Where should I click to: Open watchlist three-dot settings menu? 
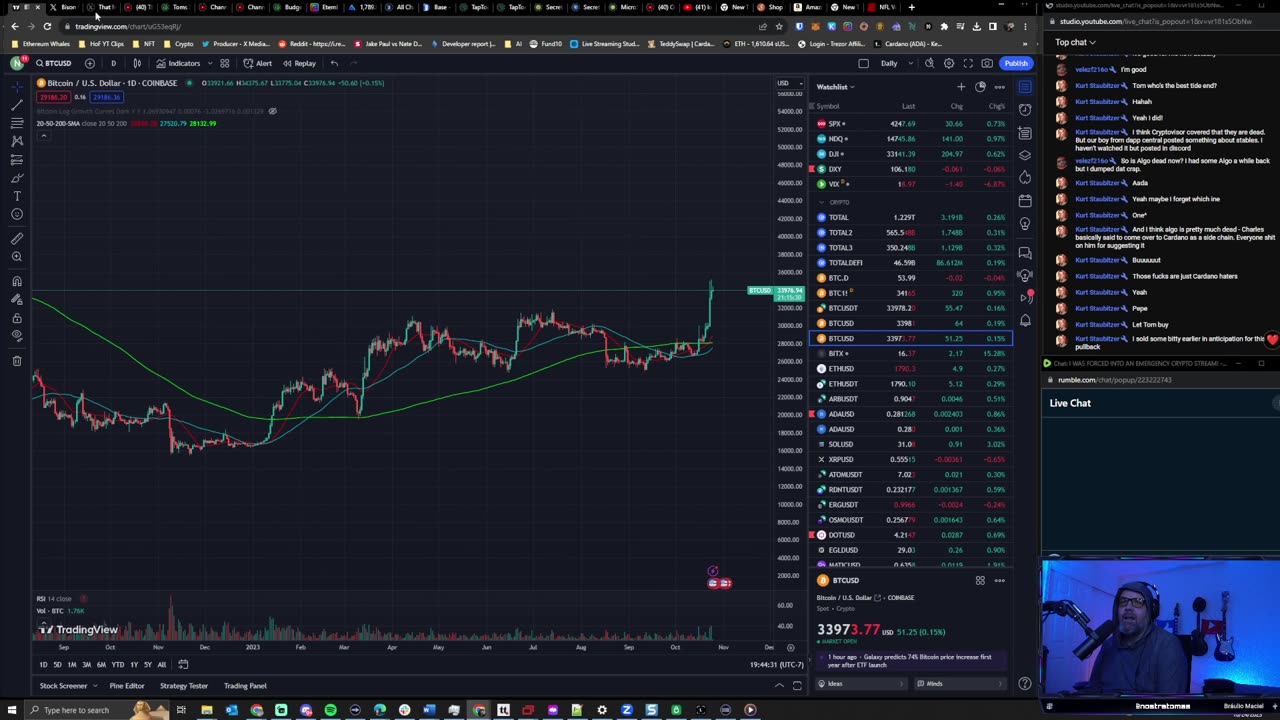[x=999, y=87]
